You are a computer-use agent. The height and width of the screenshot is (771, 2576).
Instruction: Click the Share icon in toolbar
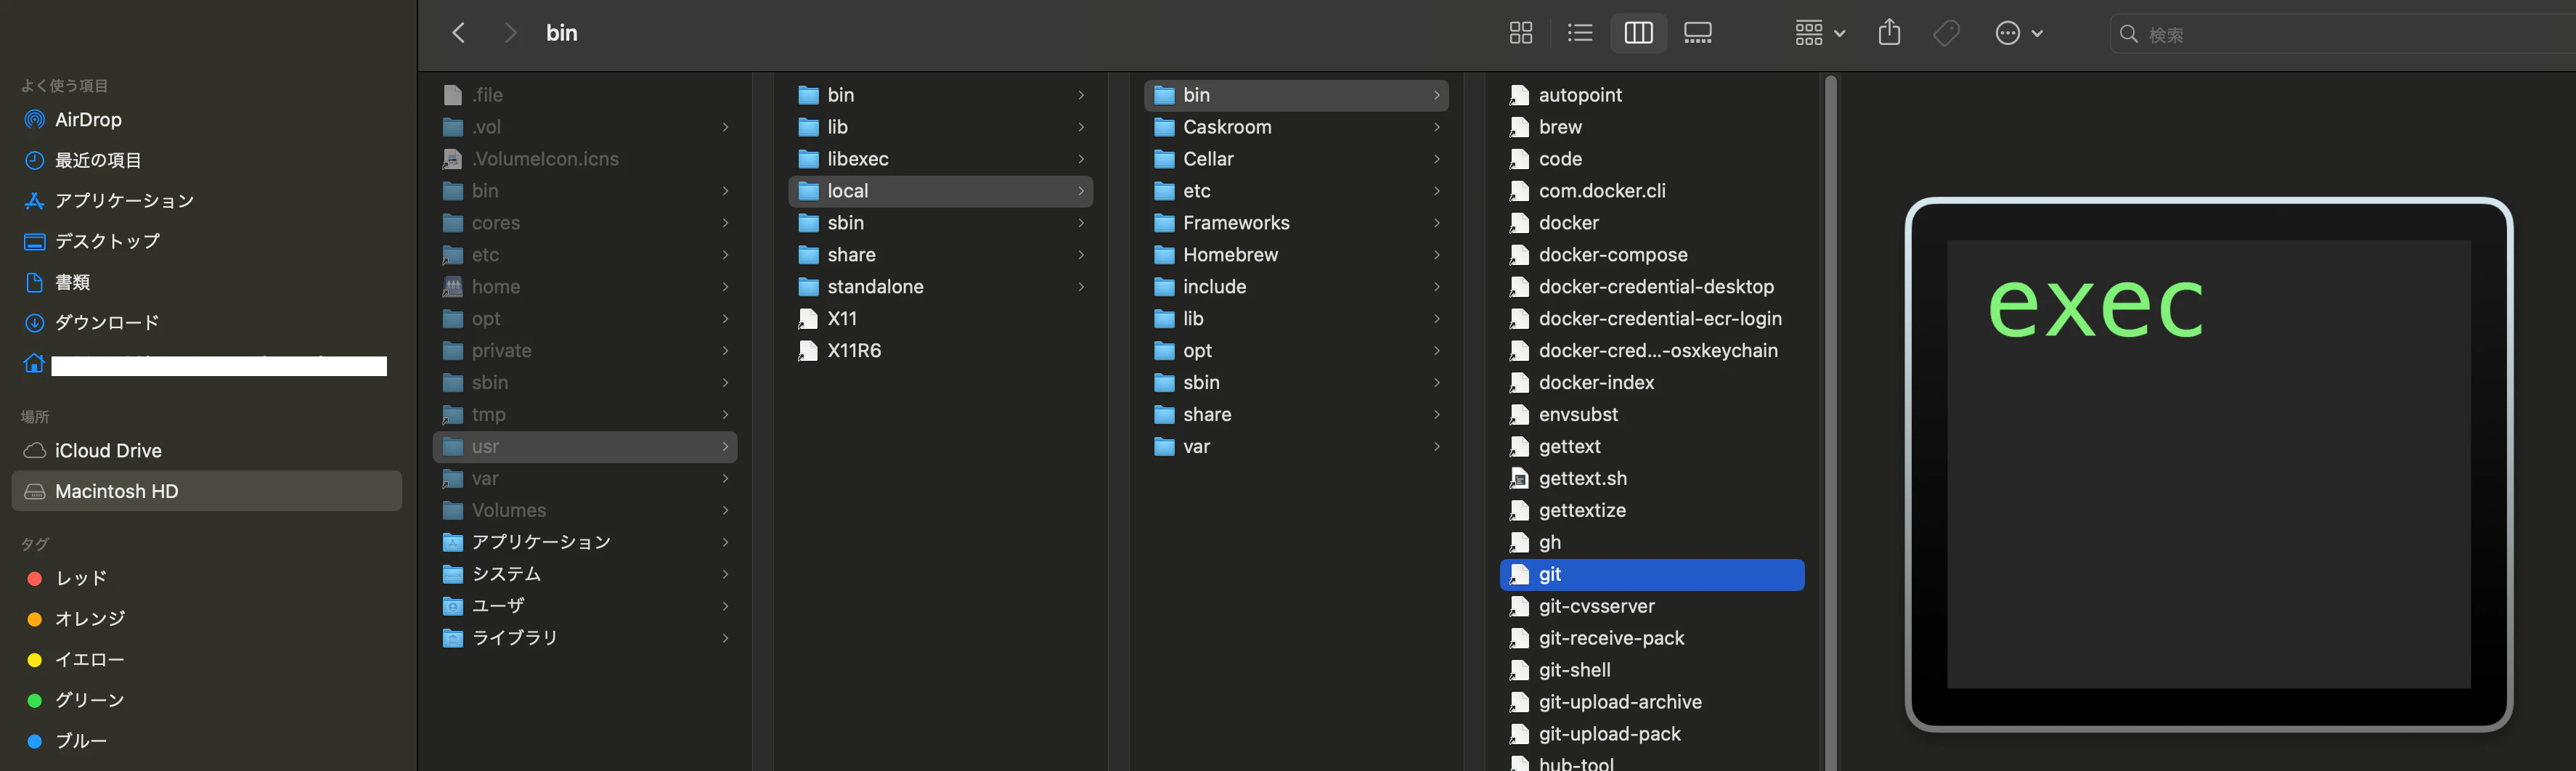coord(1889,33)
